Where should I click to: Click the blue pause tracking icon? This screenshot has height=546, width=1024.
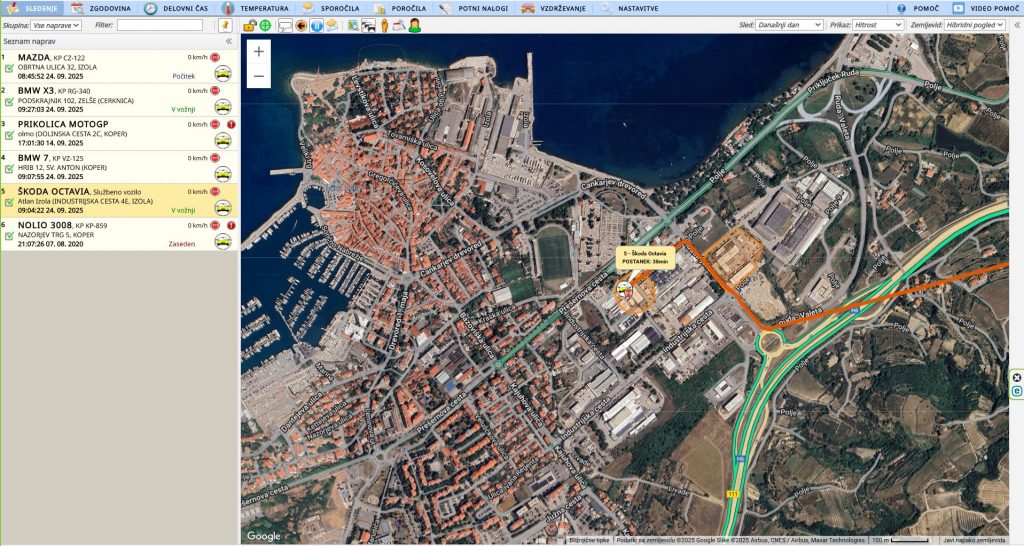pos(316,25)
